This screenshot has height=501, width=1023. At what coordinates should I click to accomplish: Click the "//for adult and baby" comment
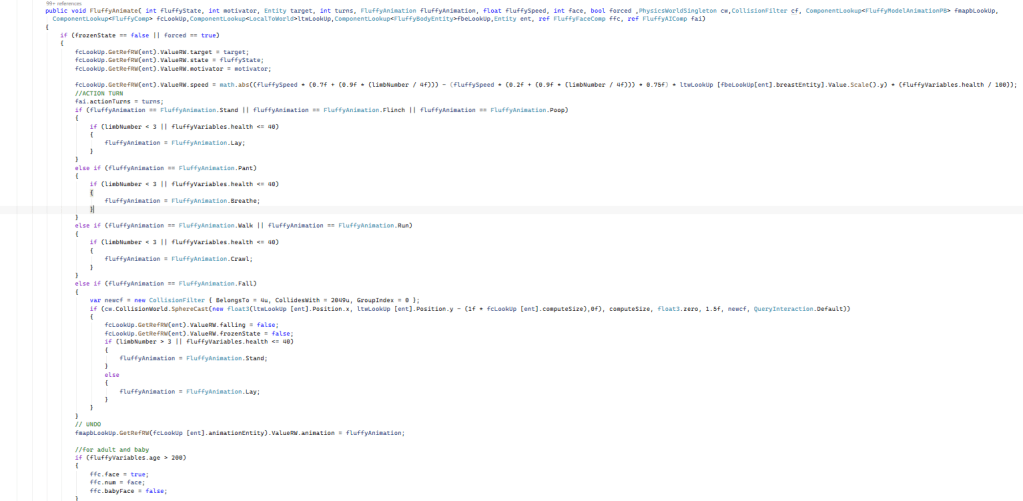[112, 449]
